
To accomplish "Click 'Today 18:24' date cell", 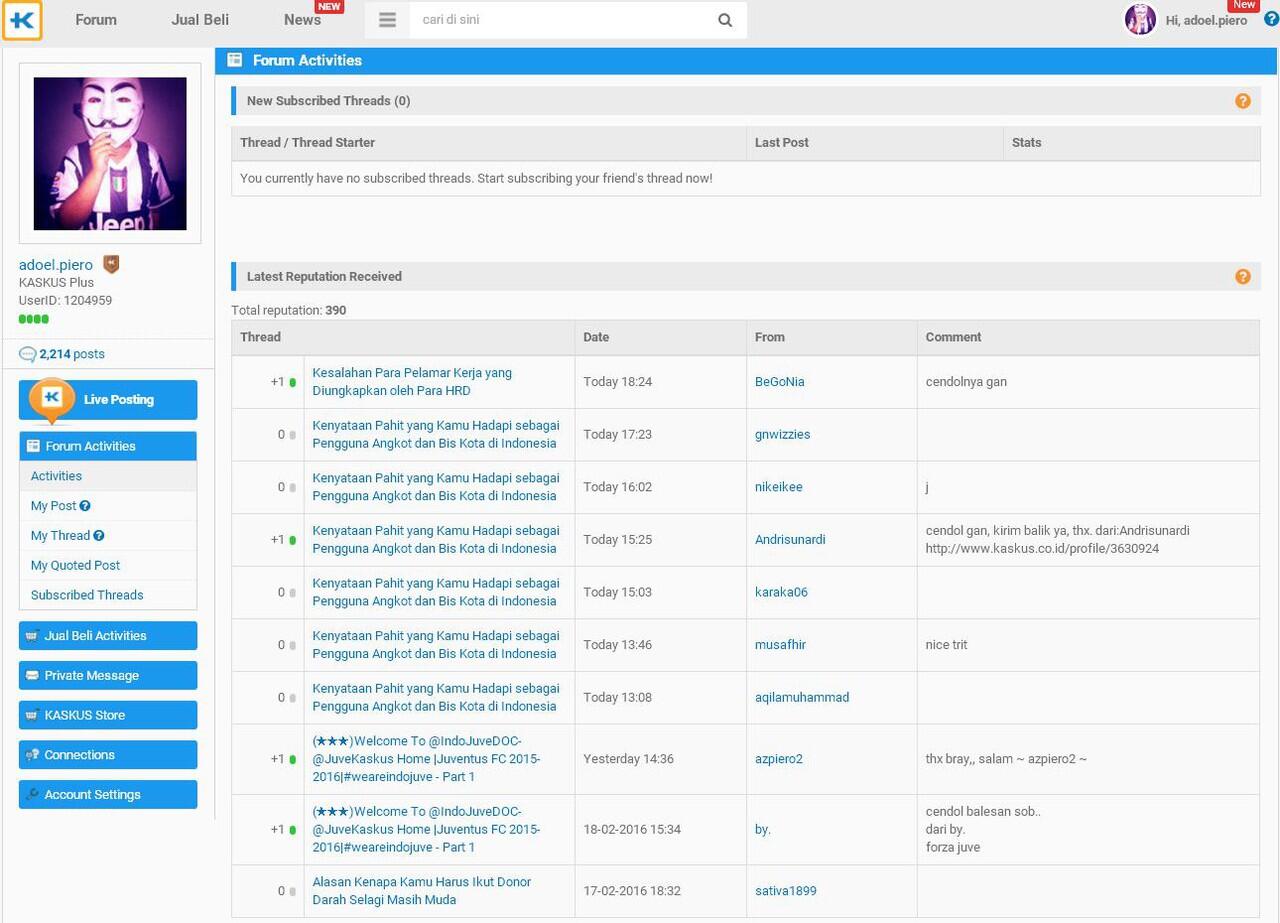I will 618,382.
